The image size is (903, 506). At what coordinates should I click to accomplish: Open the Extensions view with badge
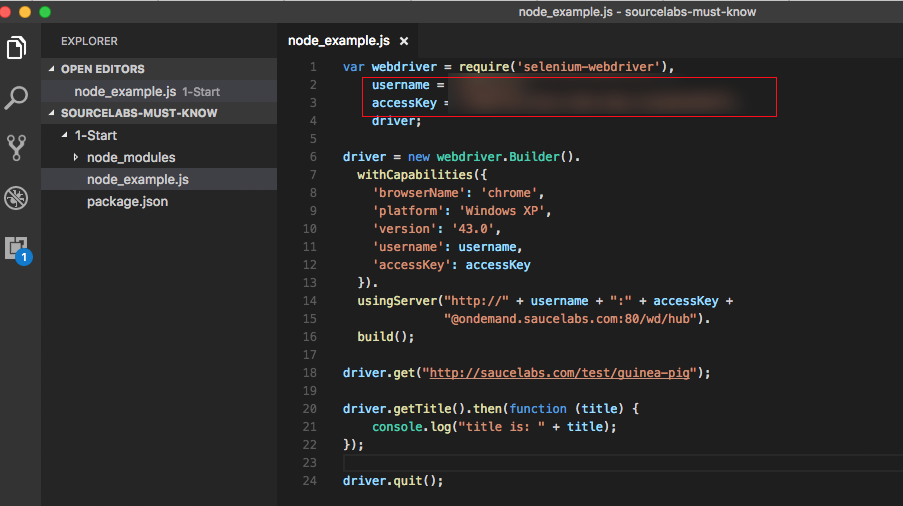pos(18,250)
